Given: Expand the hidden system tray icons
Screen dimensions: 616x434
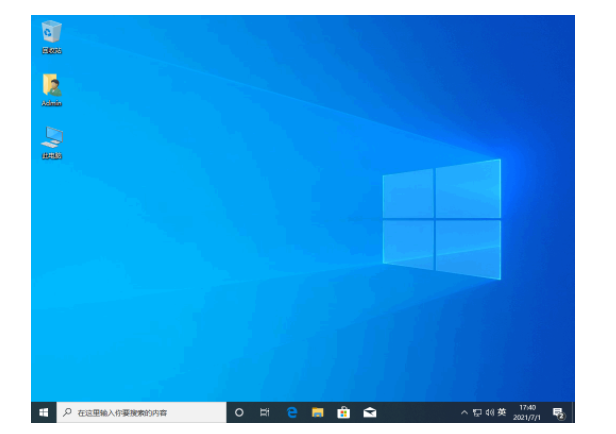Looking at the screenshot, I should click(464, 412).
